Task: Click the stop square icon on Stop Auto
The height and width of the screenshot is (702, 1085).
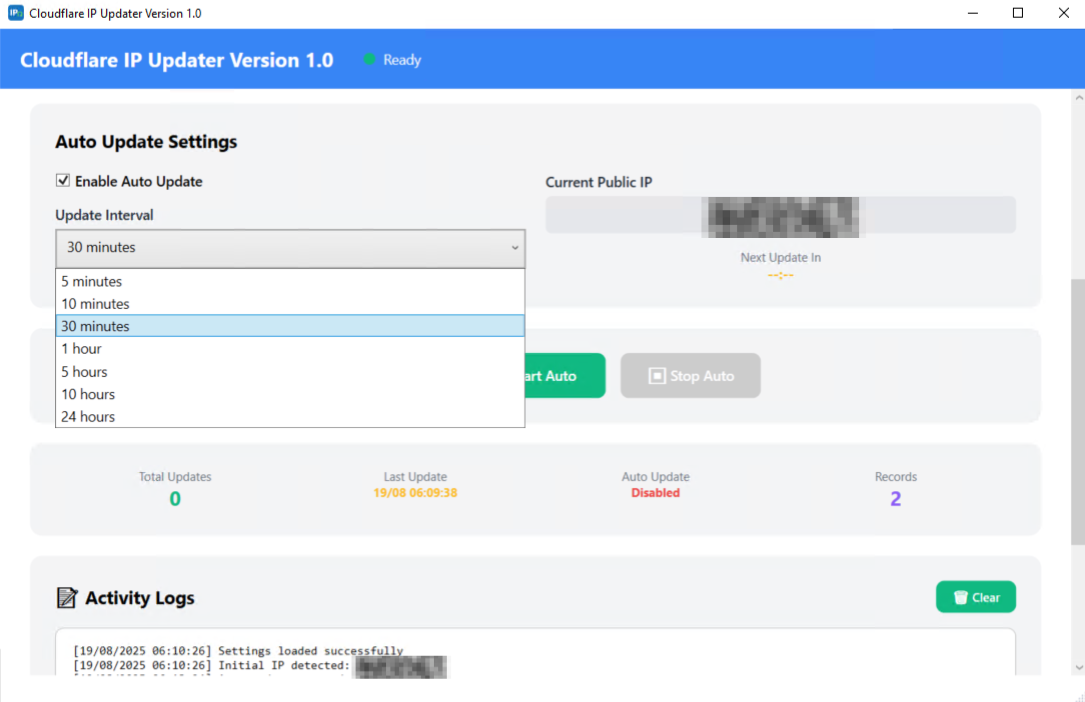Action: (657, 376)
